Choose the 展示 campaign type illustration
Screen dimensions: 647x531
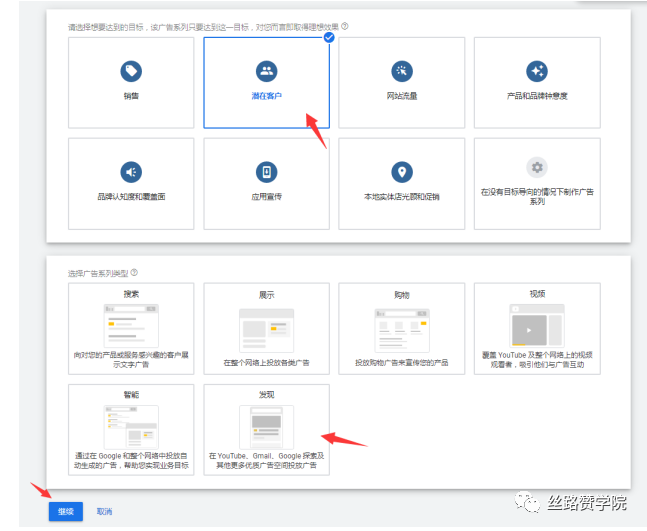pyautogui.click(x=267, y=330)
